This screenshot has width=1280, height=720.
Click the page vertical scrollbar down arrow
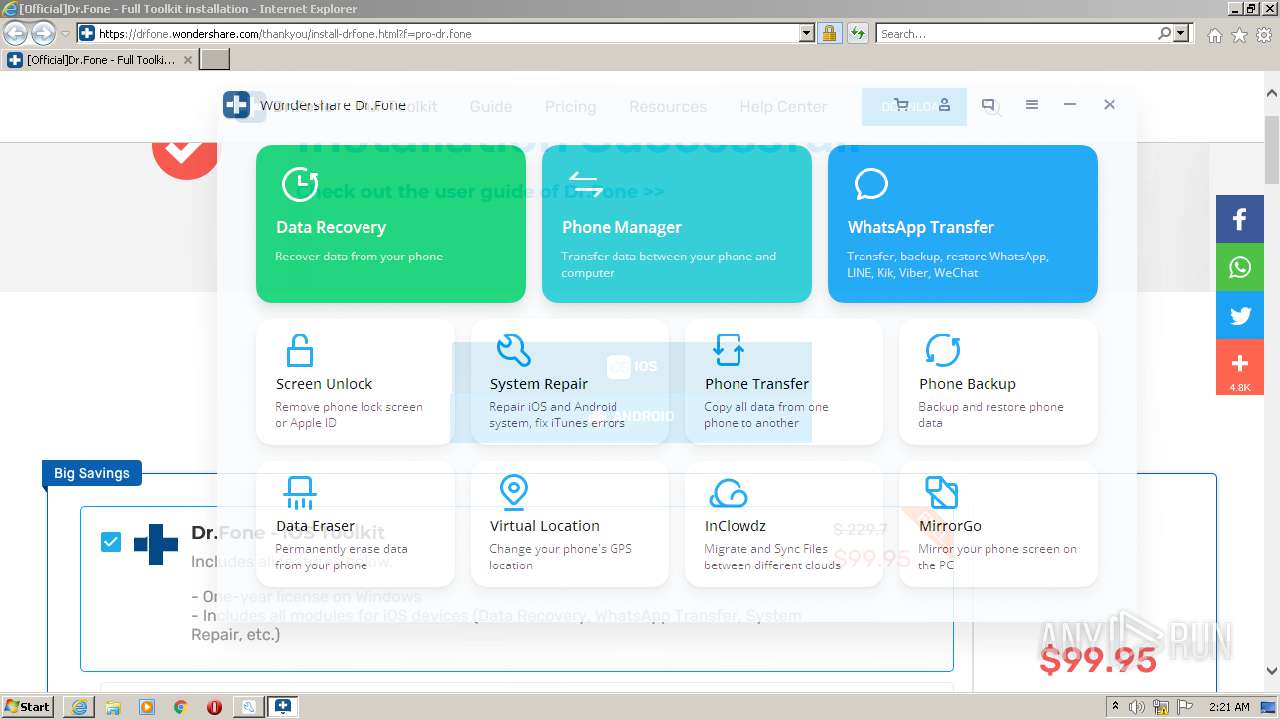coord(1272,672)
